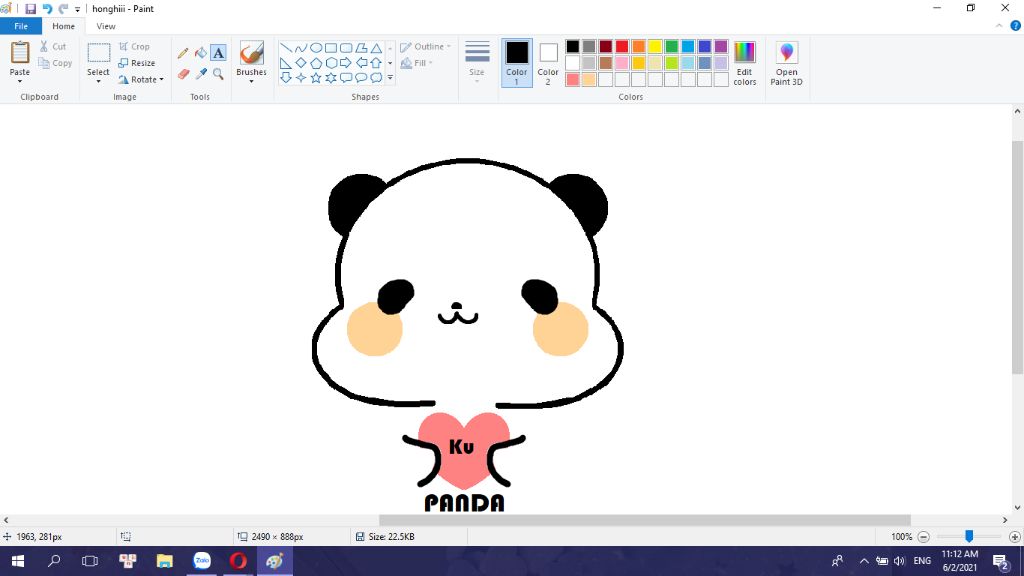Screen dimensions: 1024x576
Task: Open the Windows Start menu
Action: tap(18, 561)
